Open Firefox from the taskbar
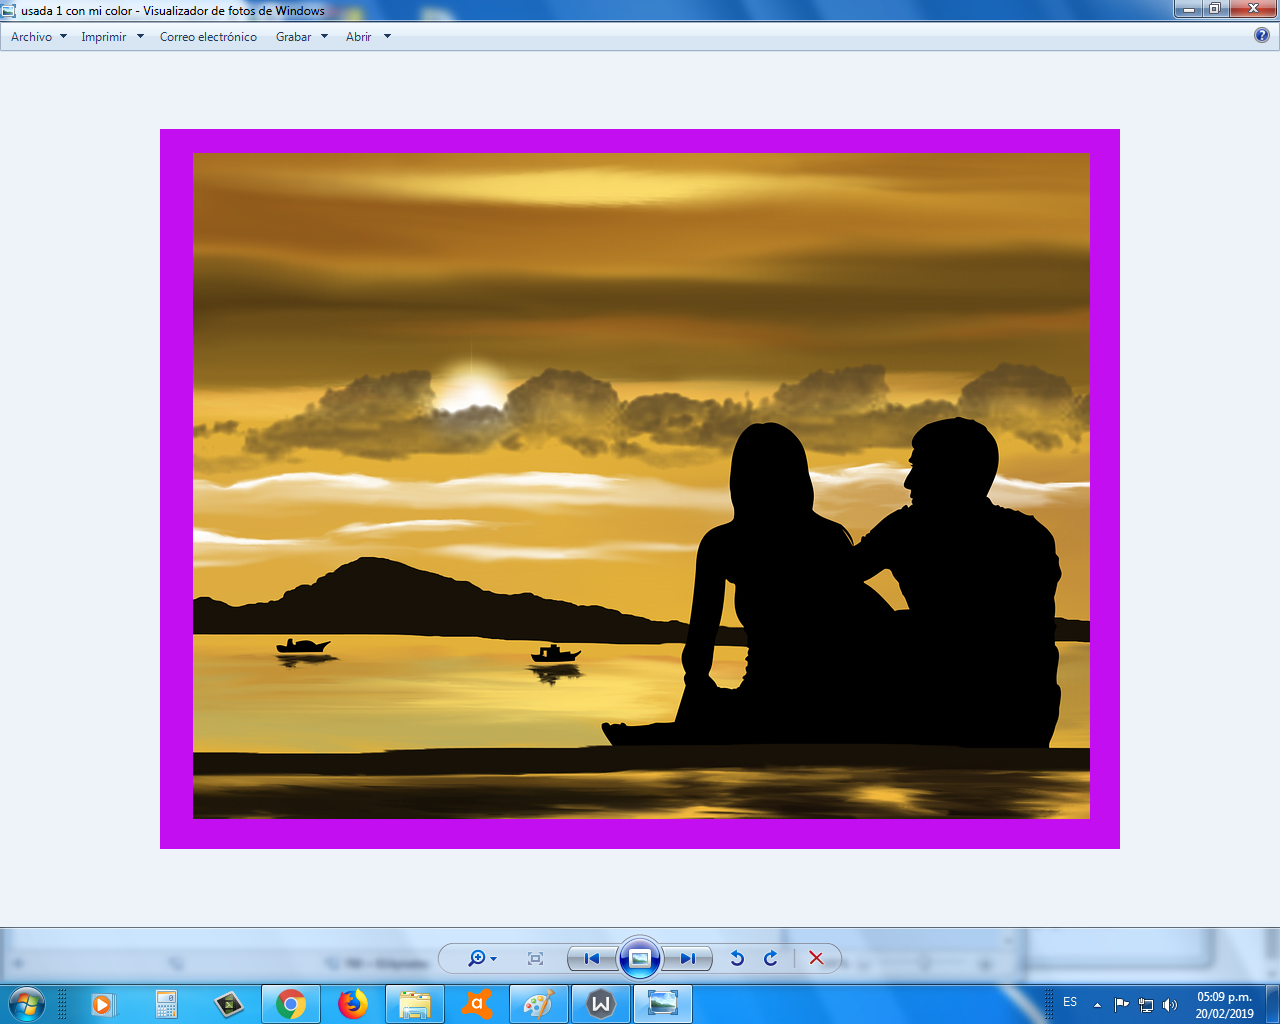Viewport: 1280px width, 1024px height. click(x=353, y=1004)
